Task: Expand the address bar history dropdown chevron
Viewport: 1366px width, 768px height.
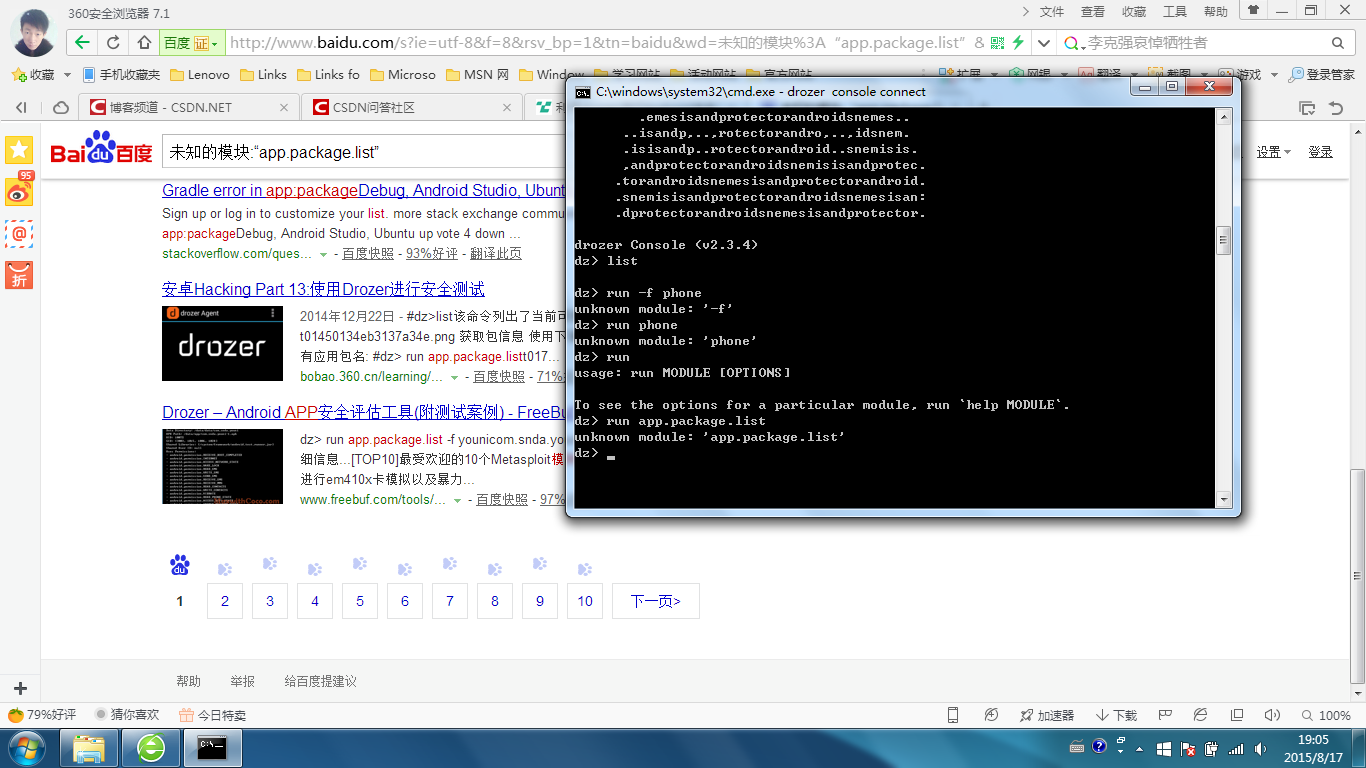Action: pyautogui.click(x=1043, y=43)
